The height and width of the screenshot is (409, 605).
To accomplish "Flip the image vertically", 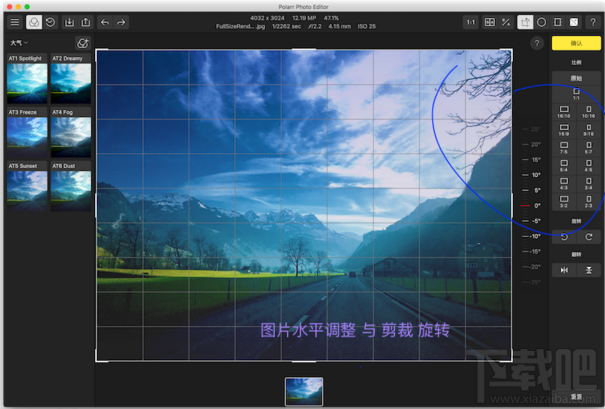I will pyautogui.click(x=588, y=270).
